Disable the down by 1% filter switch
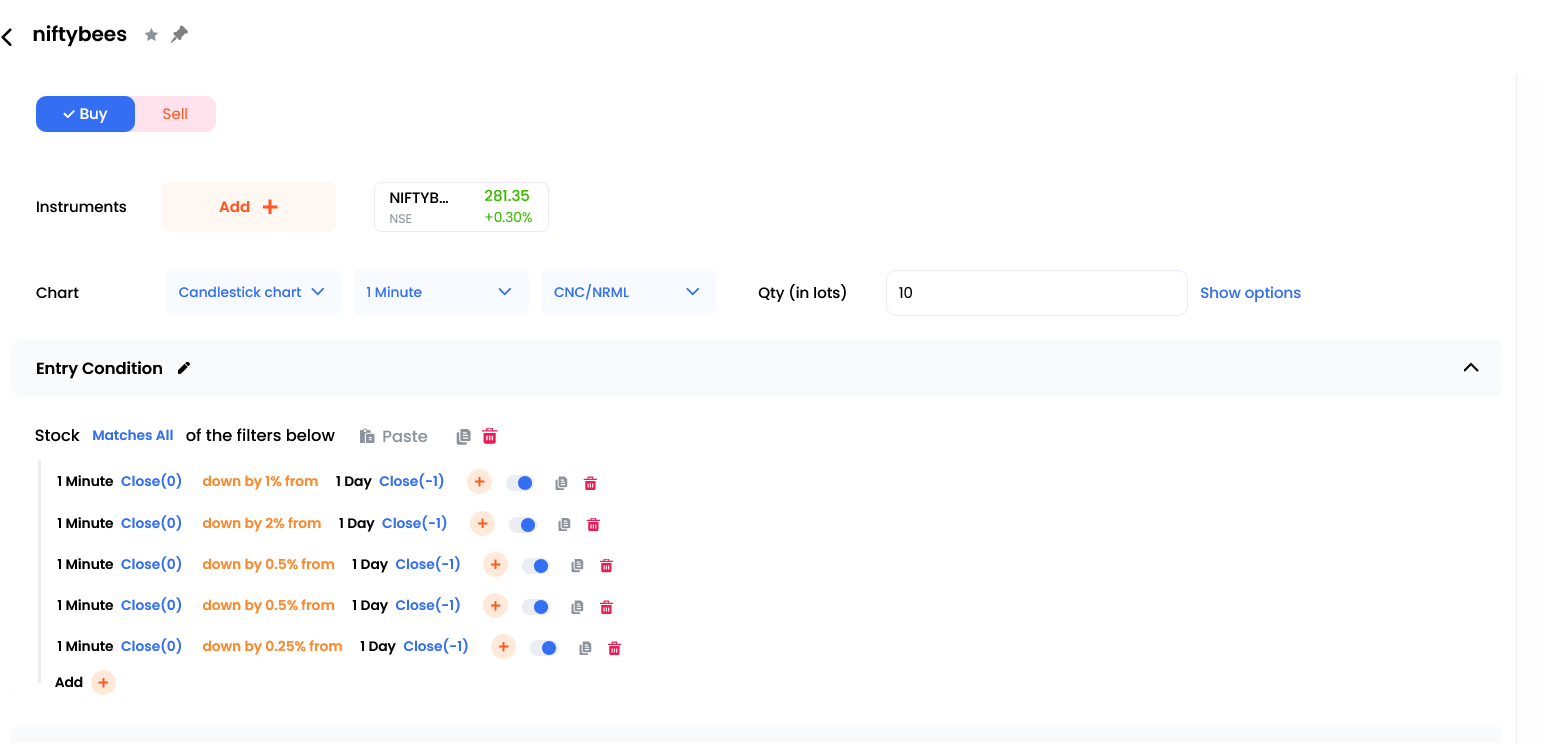 [x=520, y=483]
